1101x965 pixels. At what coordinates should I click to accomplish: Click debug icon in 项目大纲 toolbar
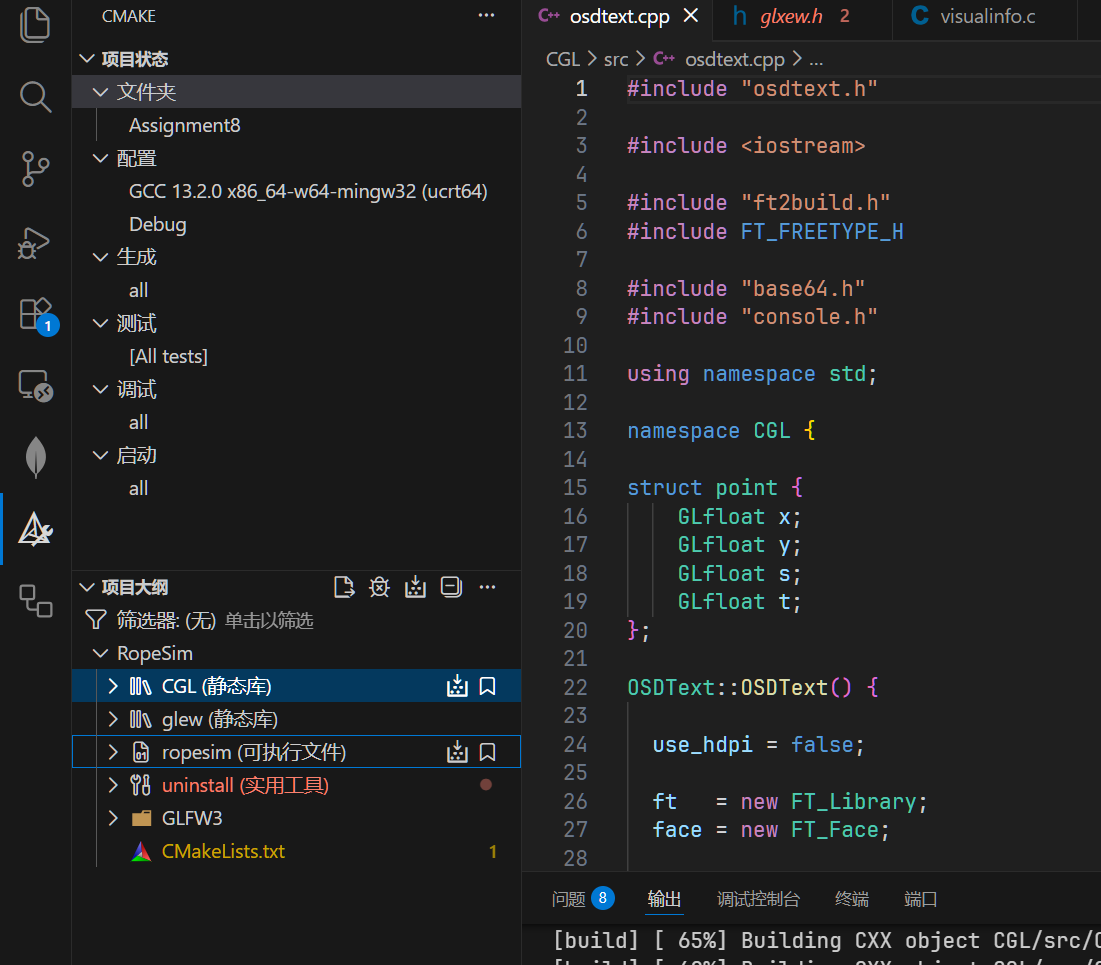pos(379,587)
